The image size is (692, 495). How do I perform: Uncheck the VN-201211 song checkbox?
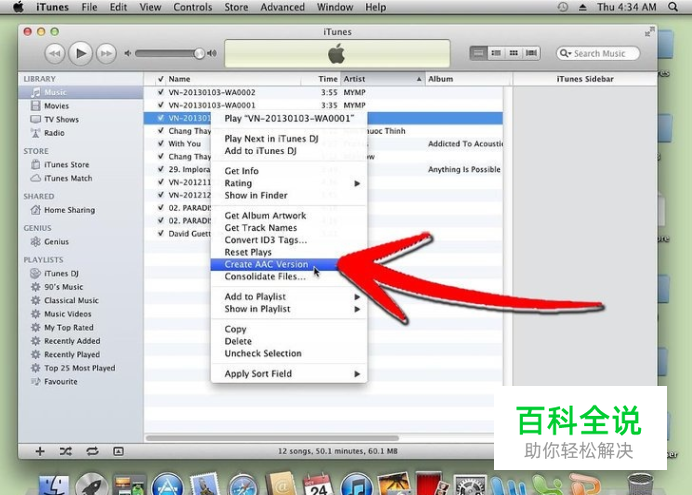161,182
